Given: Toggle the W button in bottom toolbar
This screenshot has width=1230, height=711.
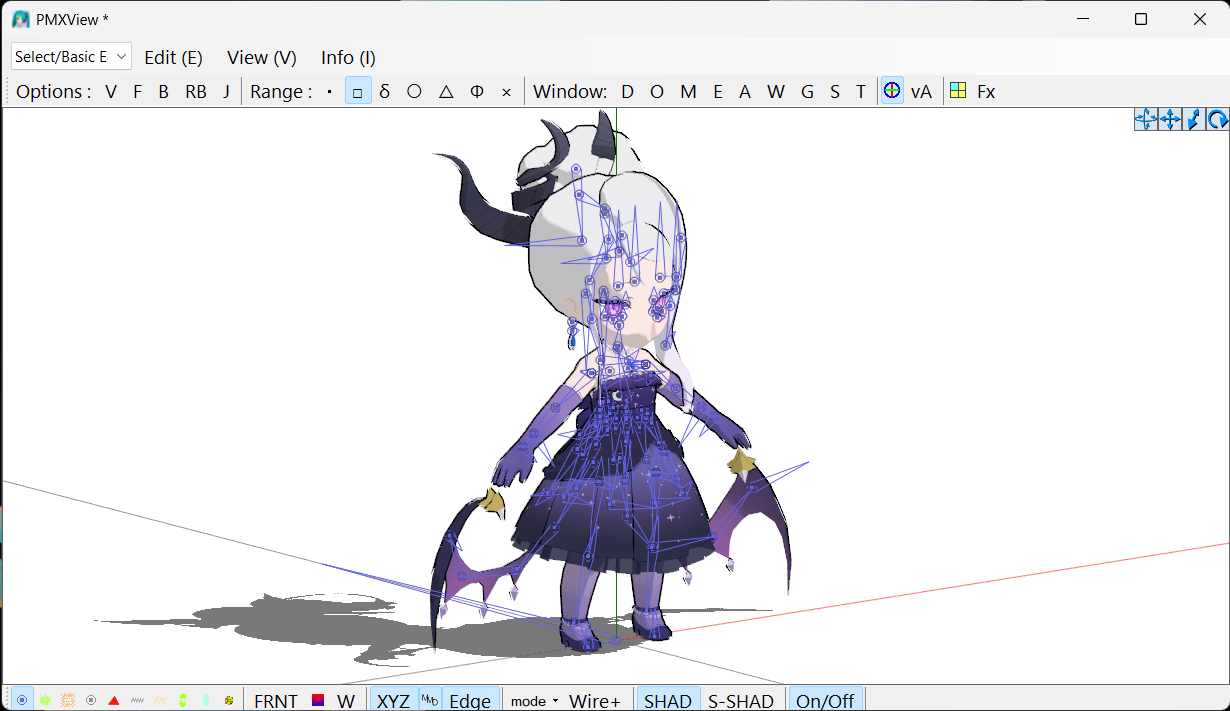Looking at the screenshot, I should (x=346, y=701).
